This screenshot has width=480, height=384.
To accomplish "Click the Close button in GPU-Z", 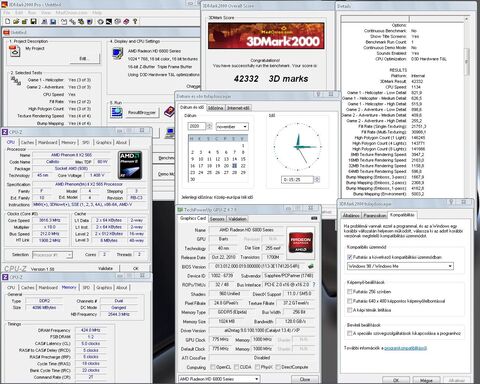I will point(305,379).
